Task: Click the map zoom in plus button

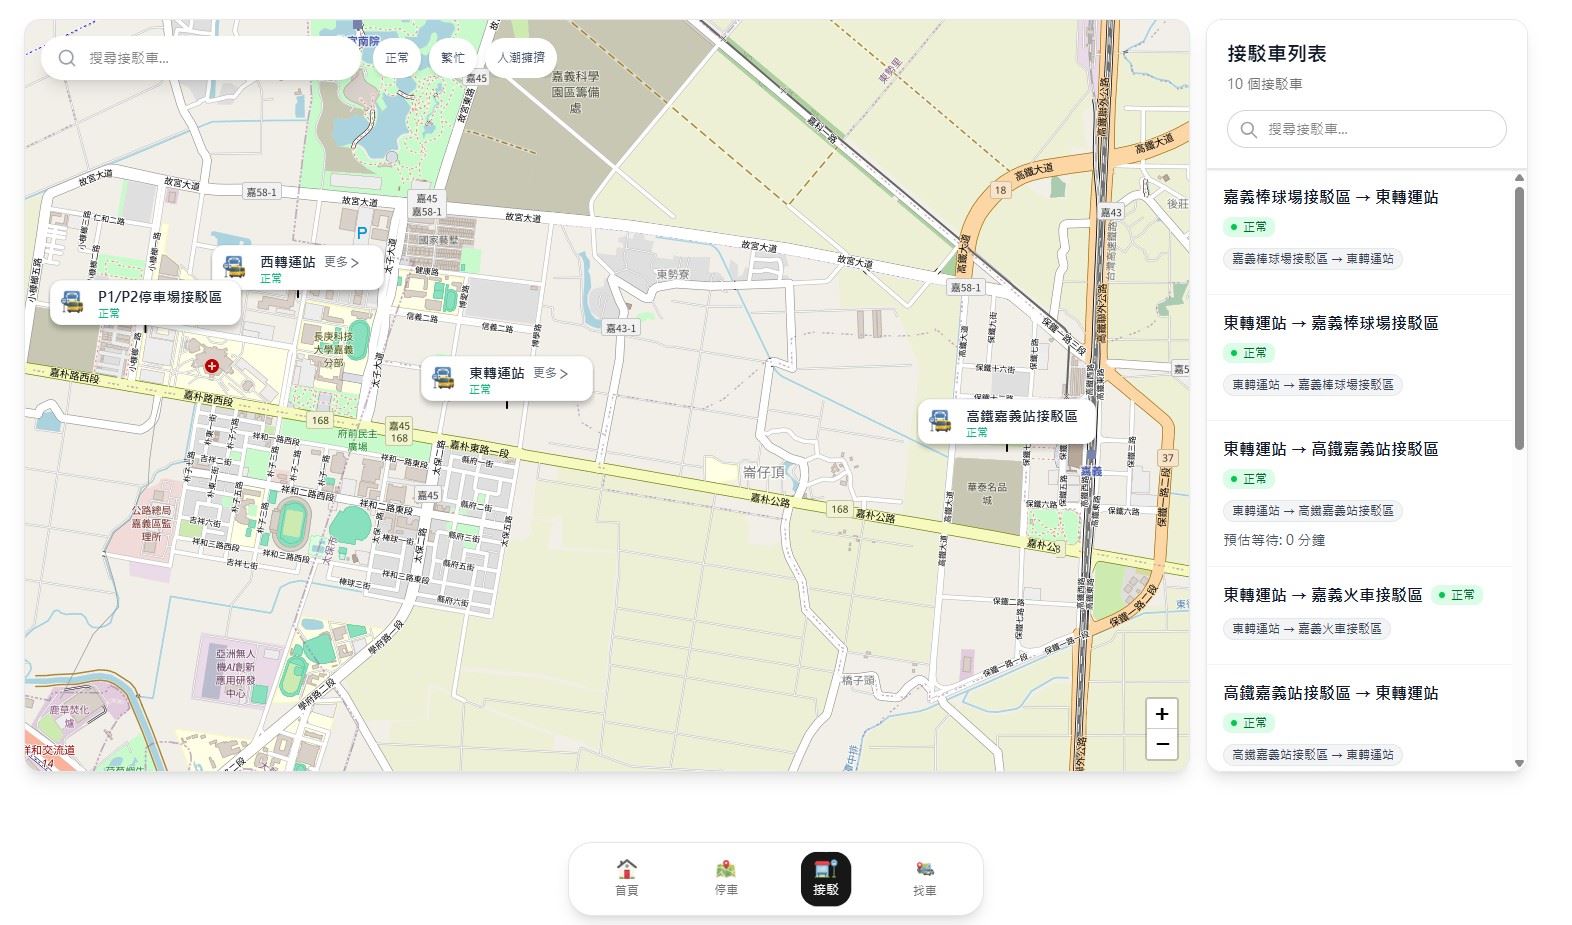Action: (x=1161, y=714)
